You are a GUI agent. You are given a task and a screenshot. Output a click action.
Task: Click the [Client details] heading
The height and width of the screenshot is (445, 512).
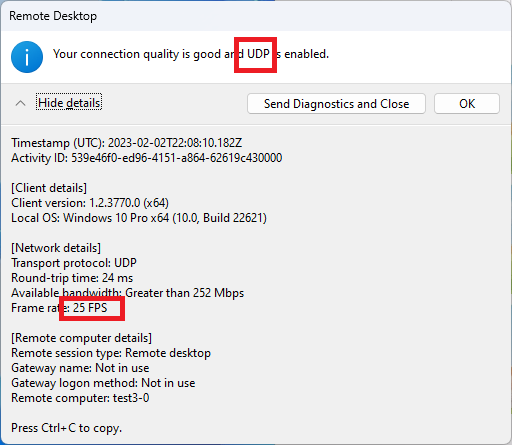pos(49,188)
